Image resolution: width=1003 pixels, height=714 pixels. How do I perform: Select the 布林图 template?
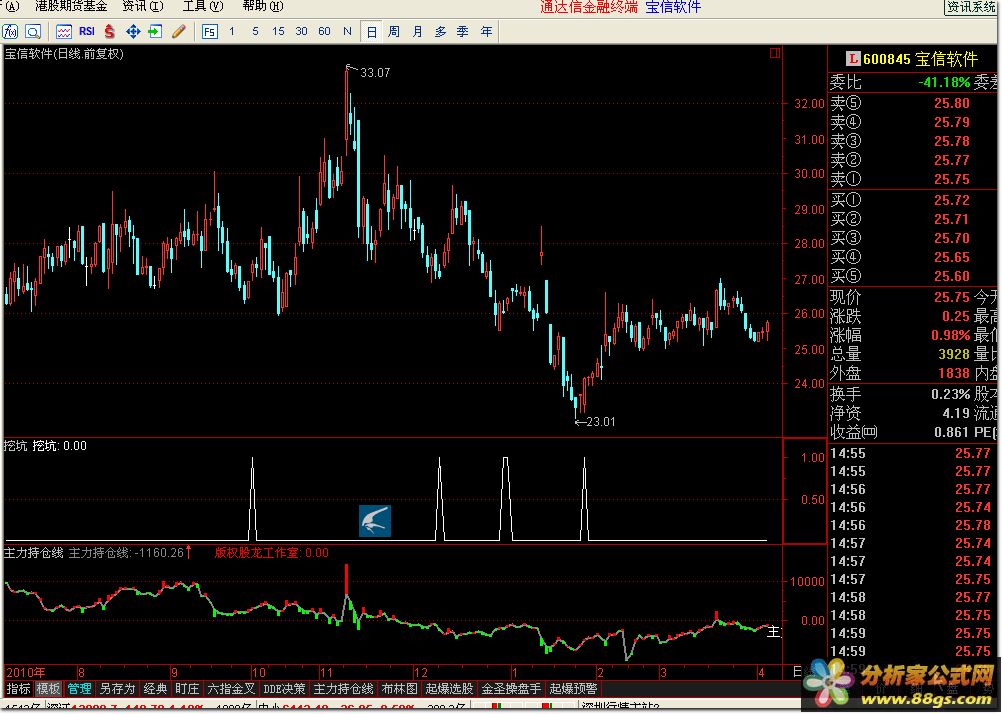pyautogui.click(x=399, y=689)
